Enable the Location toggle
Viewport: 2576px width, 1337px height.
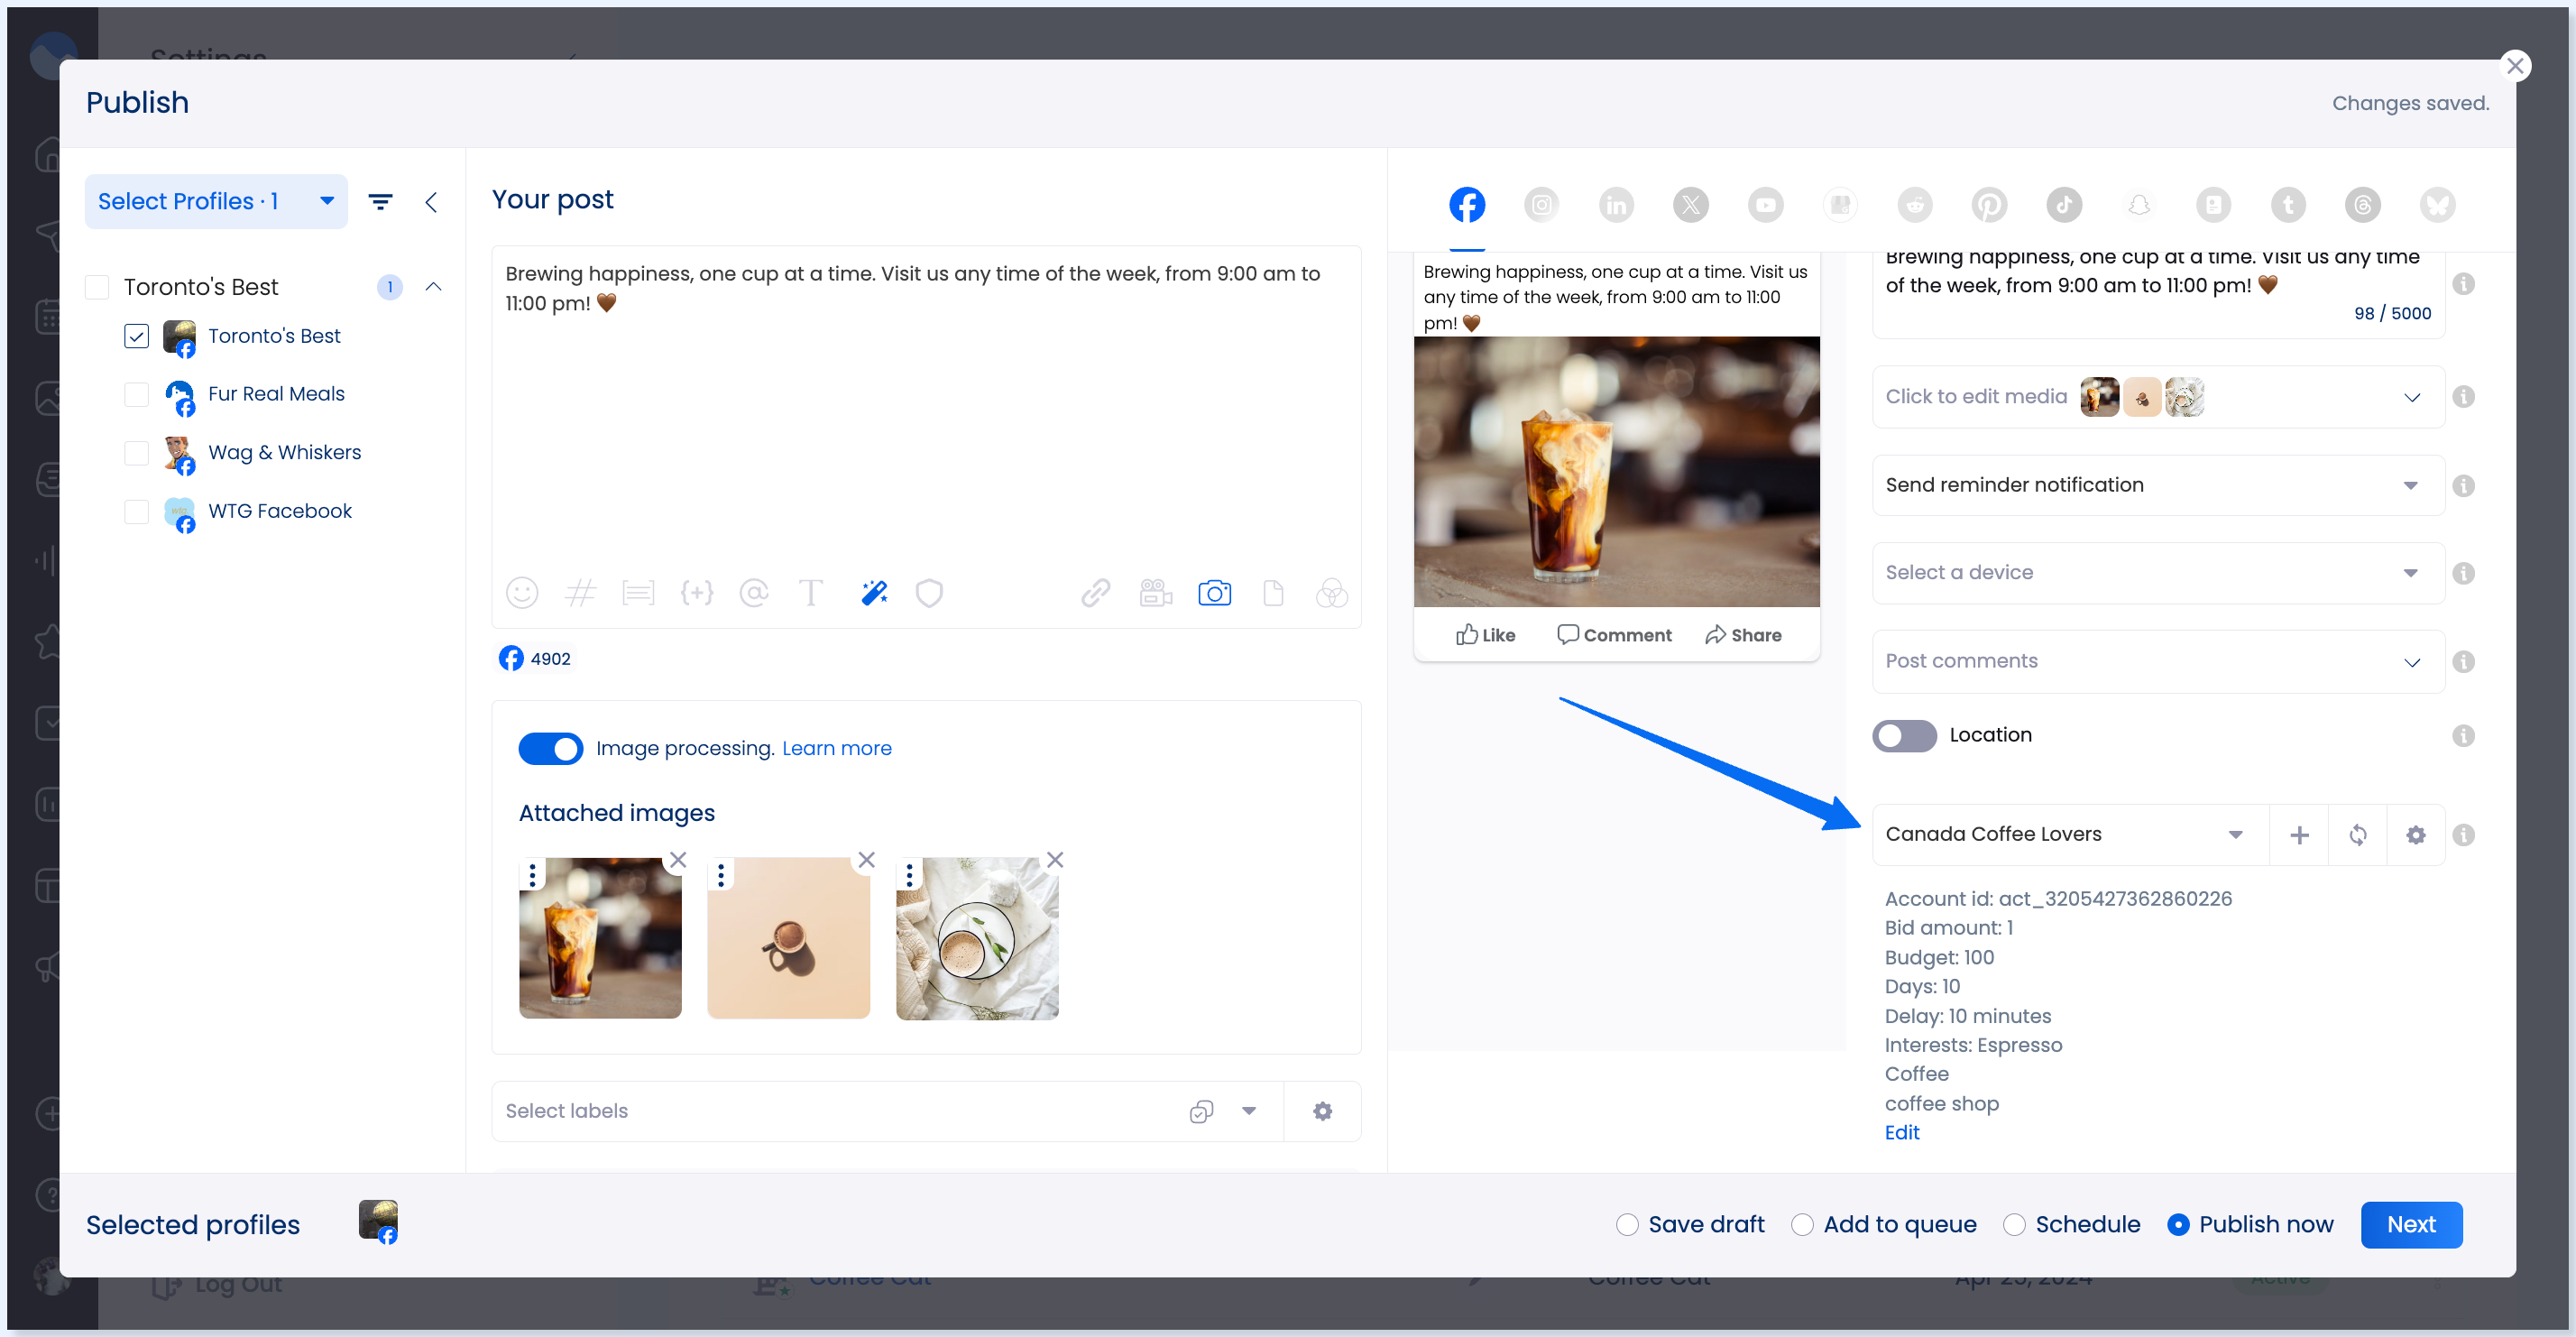coord(1904,735)
